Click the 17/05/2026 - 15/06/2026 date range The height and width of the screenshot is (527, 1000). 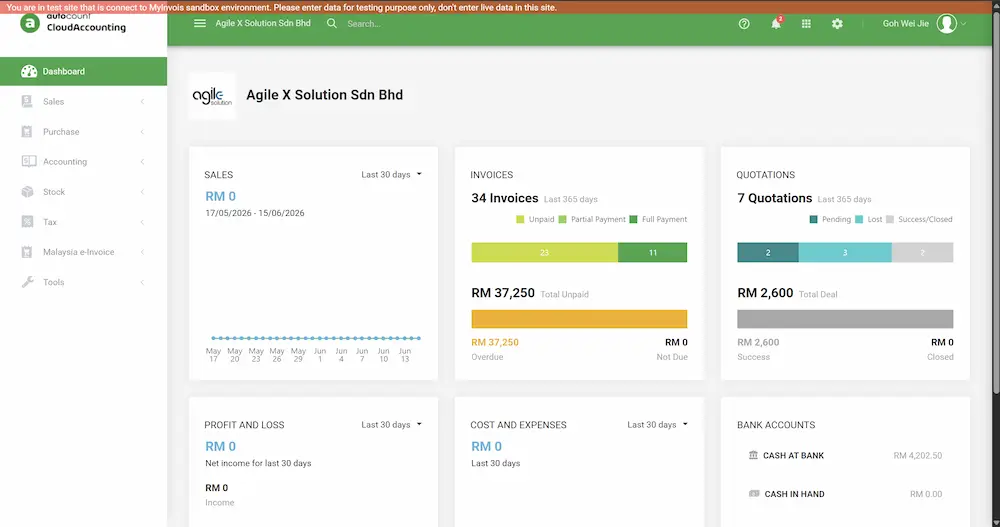point(254,213)
